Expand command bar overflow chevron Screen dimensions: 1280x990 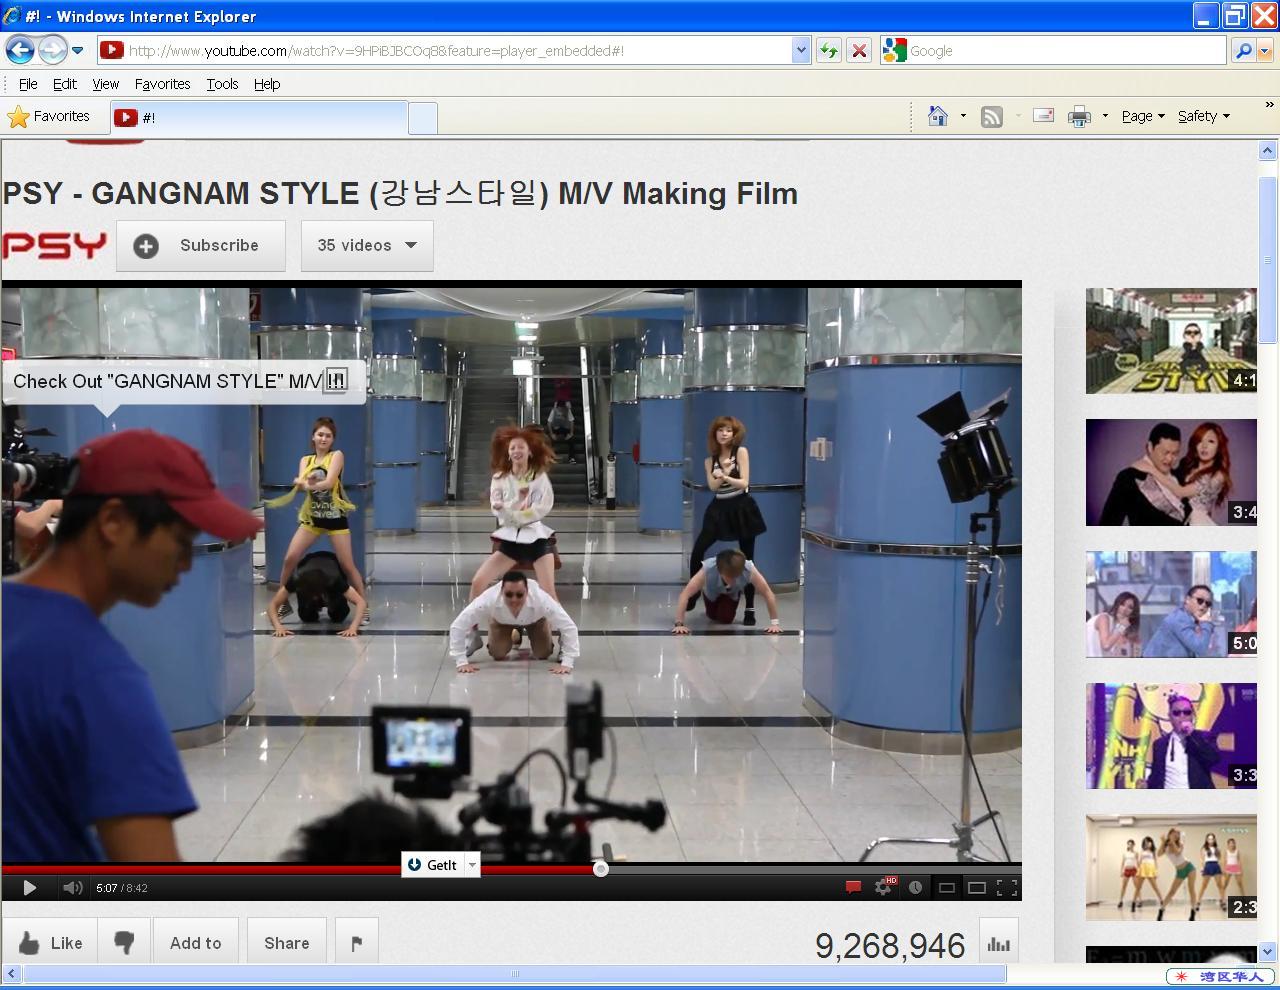1270,104
